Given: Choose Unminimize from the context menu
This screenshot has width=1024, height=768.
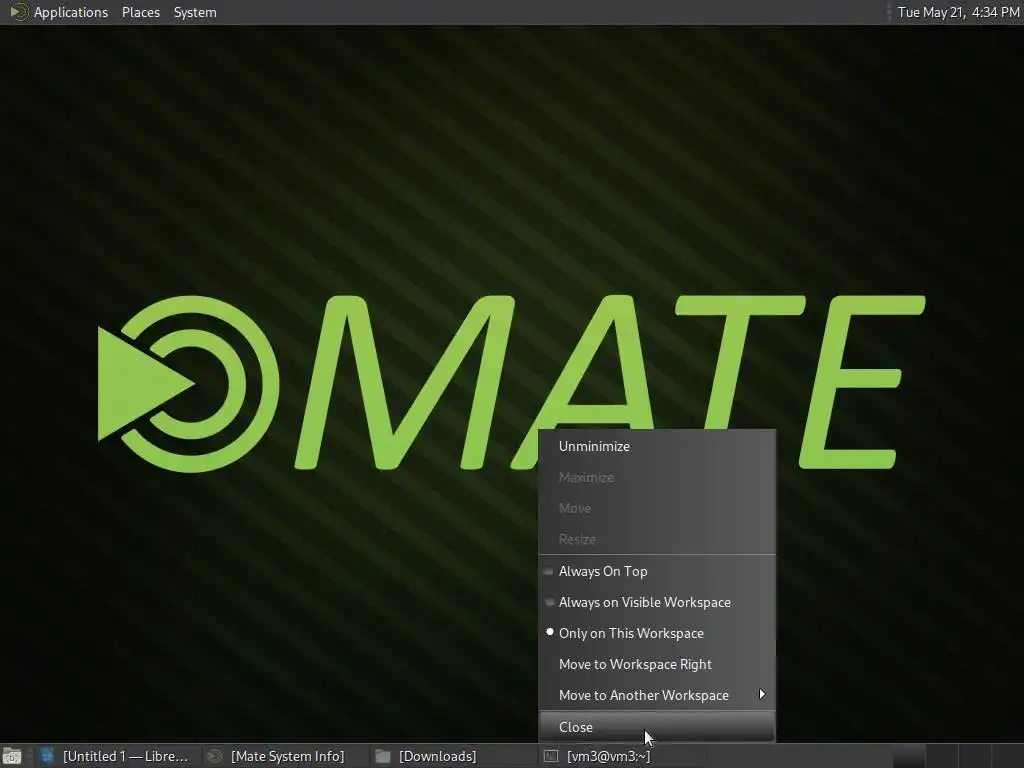Looking at the screenshot, I should coord(657,446).
